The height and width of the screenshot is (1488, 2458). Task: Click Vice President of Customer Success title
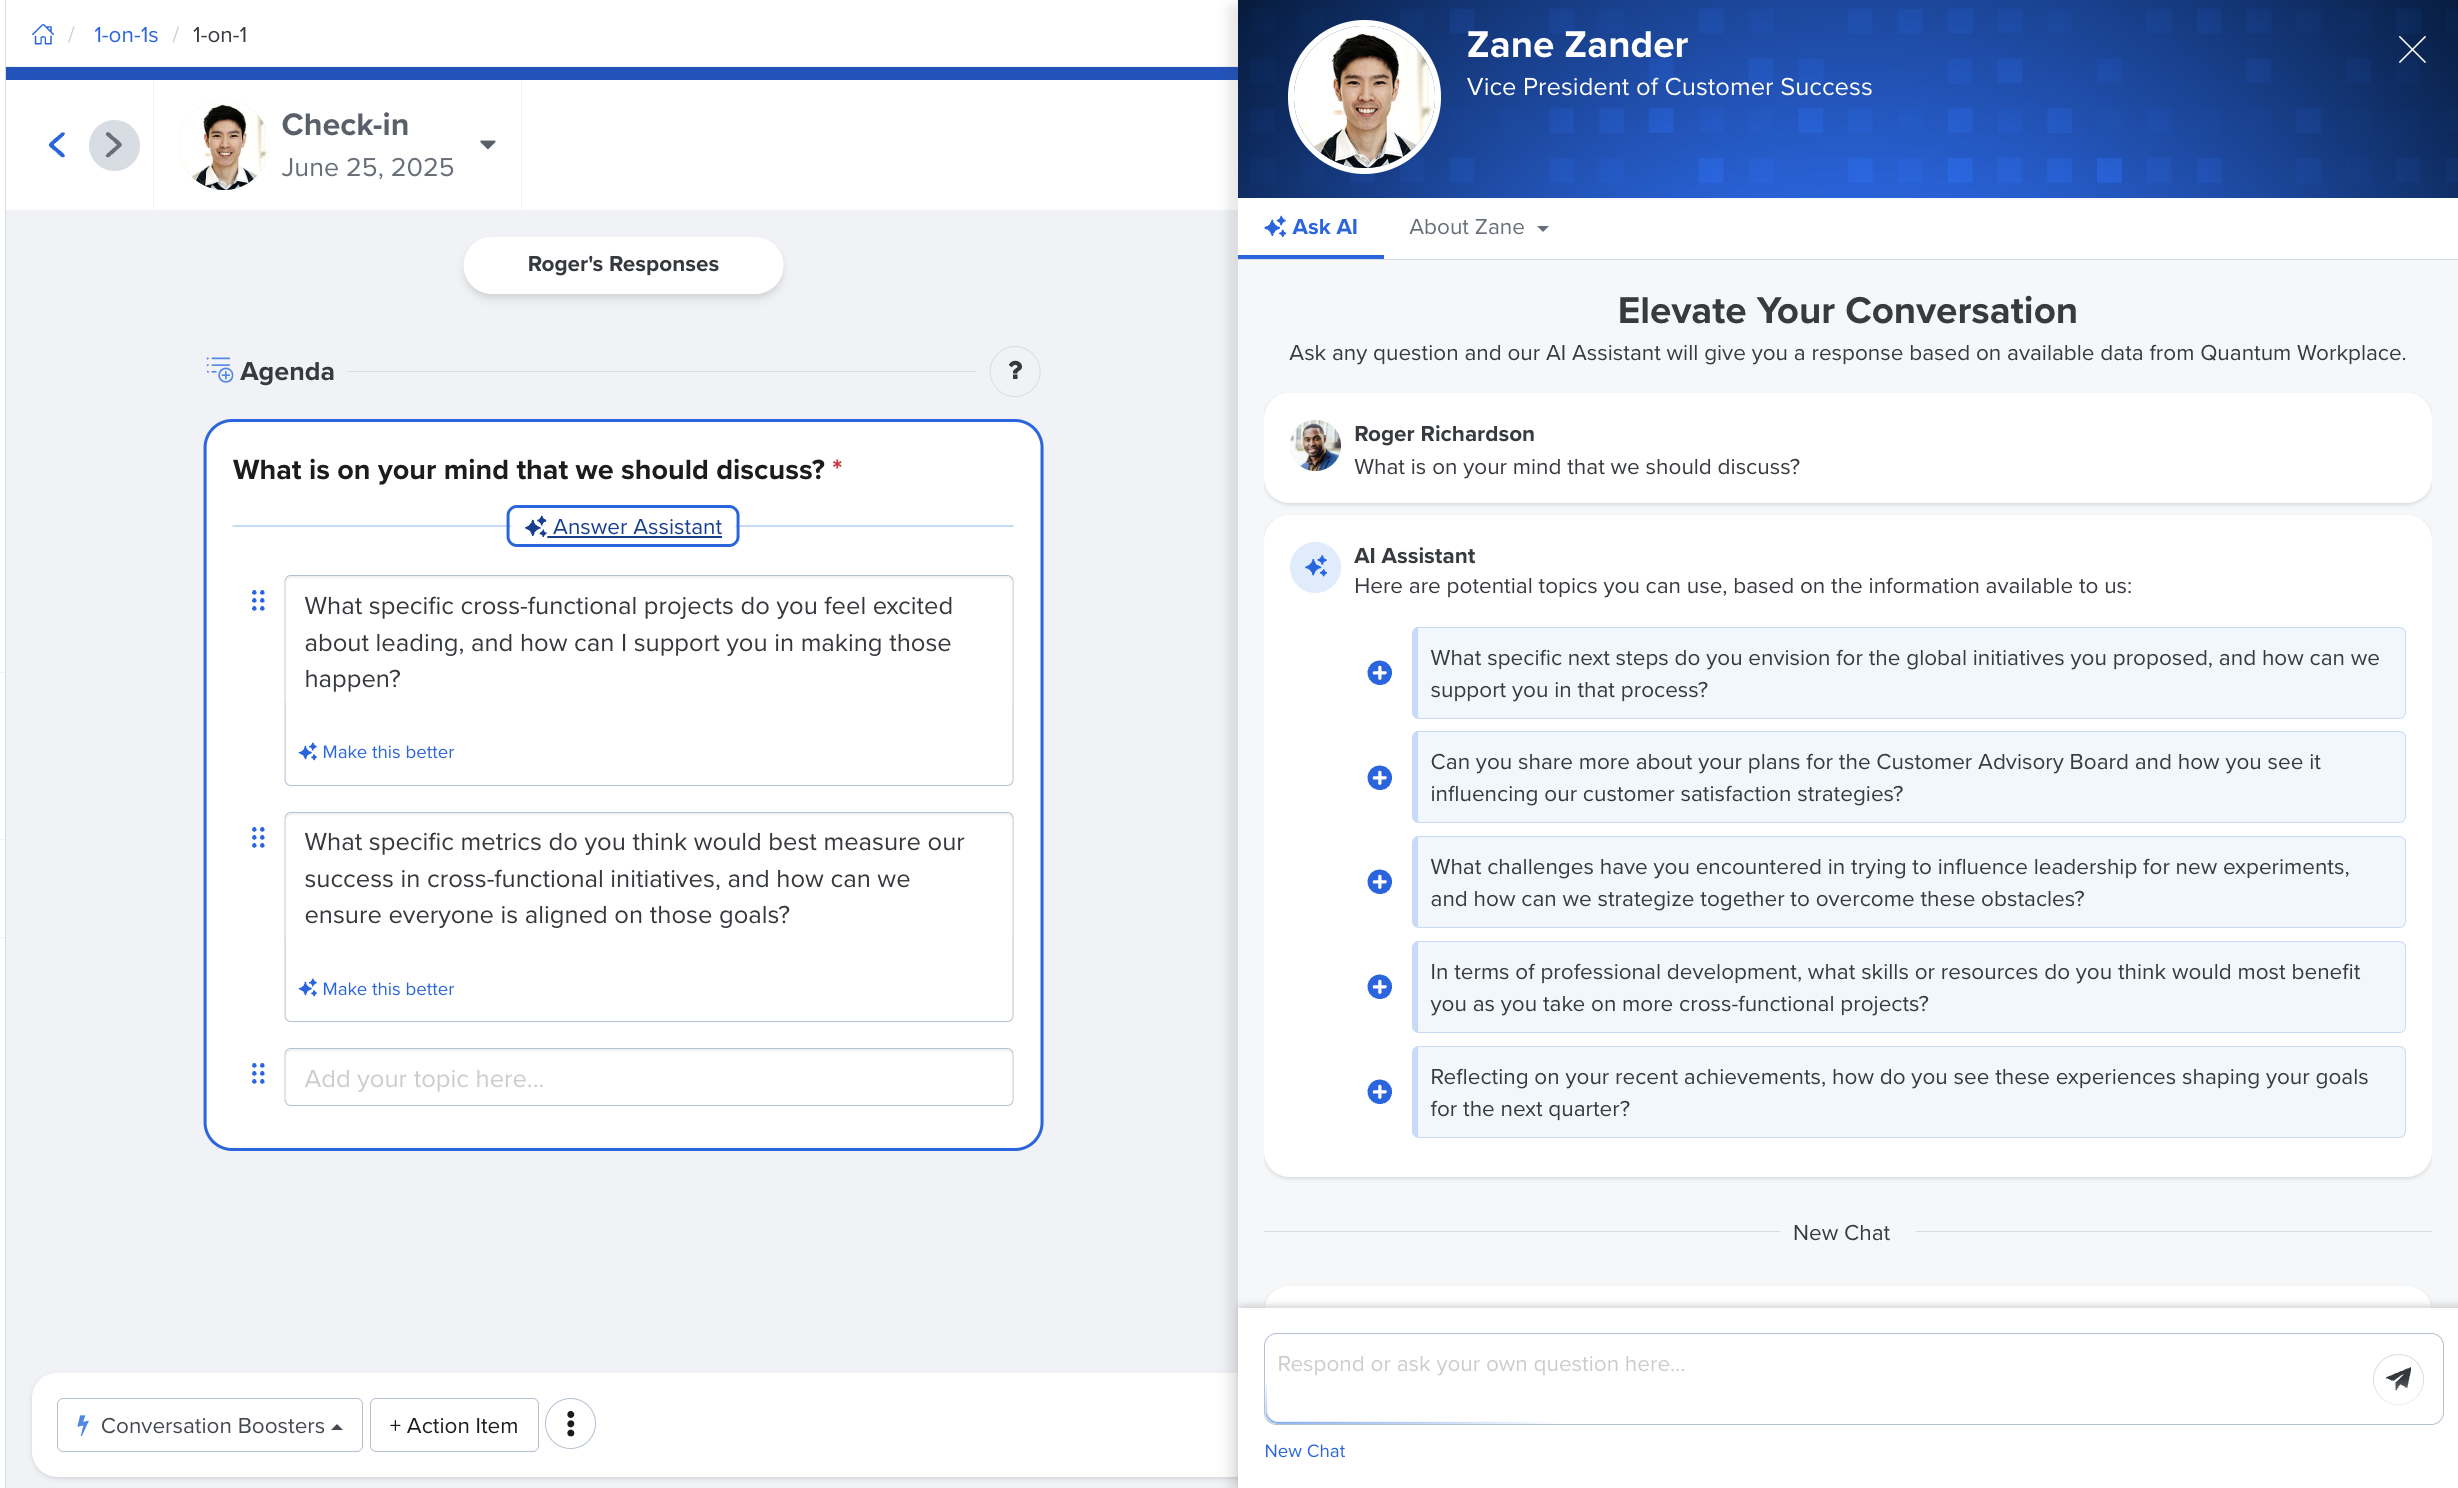pyautogui.click(x=1669, y=87)
